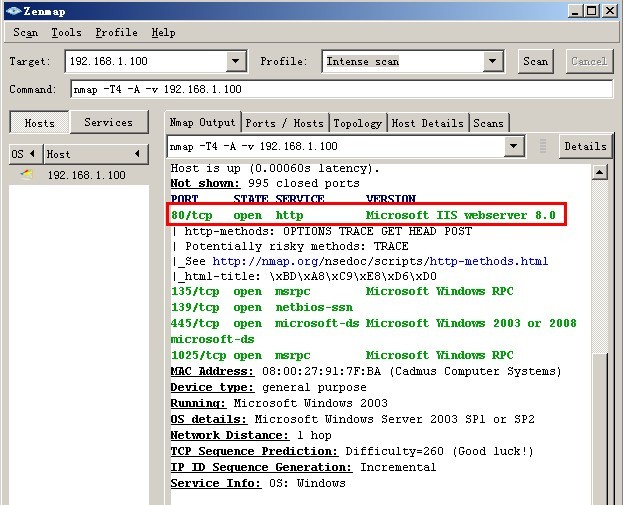Switch to the Host Details tab
Viewport: 623px width, 505px height.
pos(428,123)
